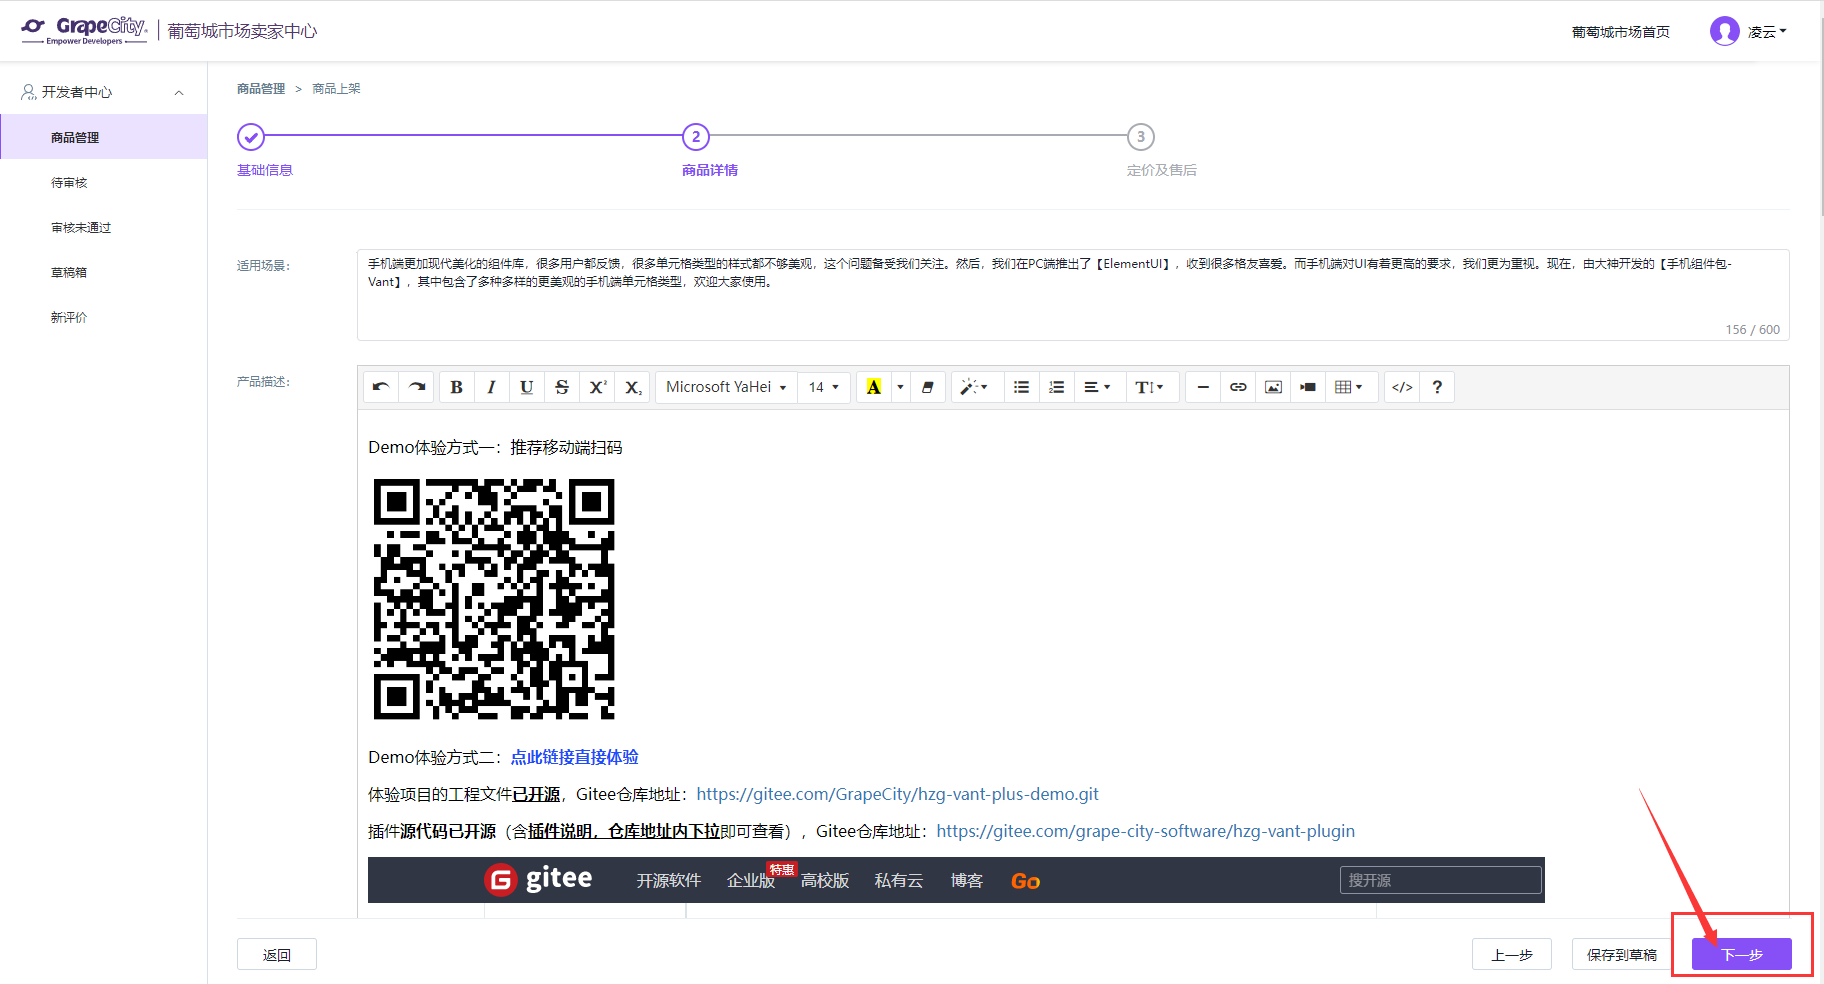Click the user avatar icon
Viewport: 1824px width, 984px height.
point(1725,31)
